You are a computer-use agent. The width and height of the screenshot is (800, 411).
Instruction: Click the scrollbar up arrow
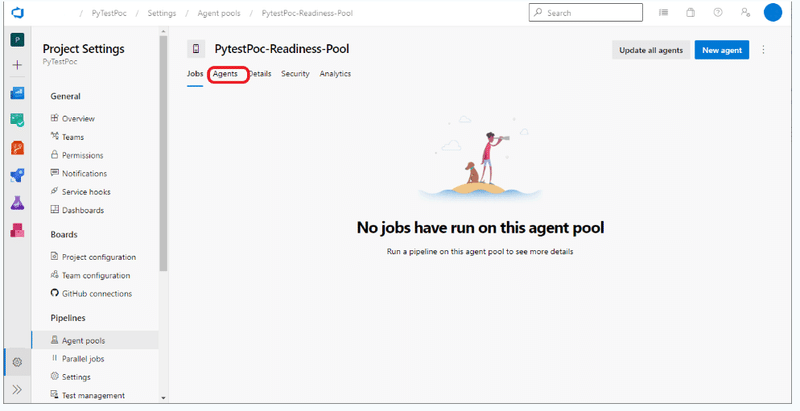163,32
